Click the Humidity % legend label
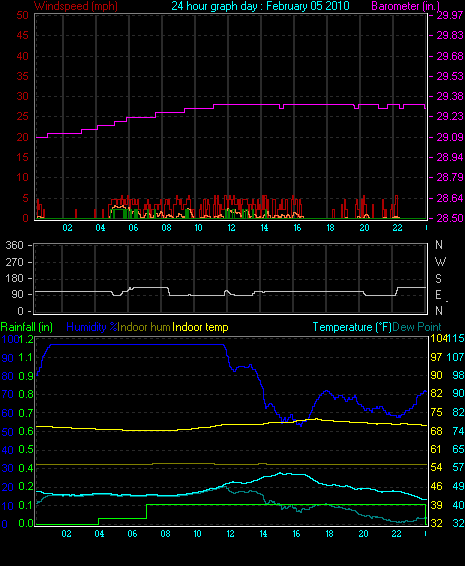 [92, 327]
